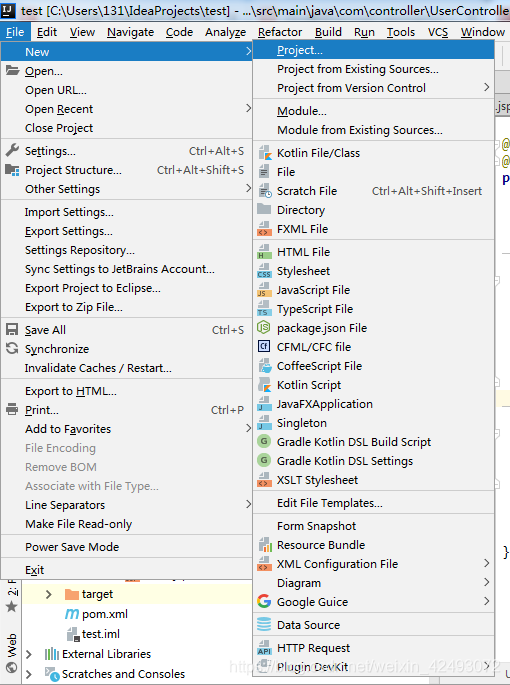Click the Resource Bundle icon
510x685 pixels.
[265, 545]
